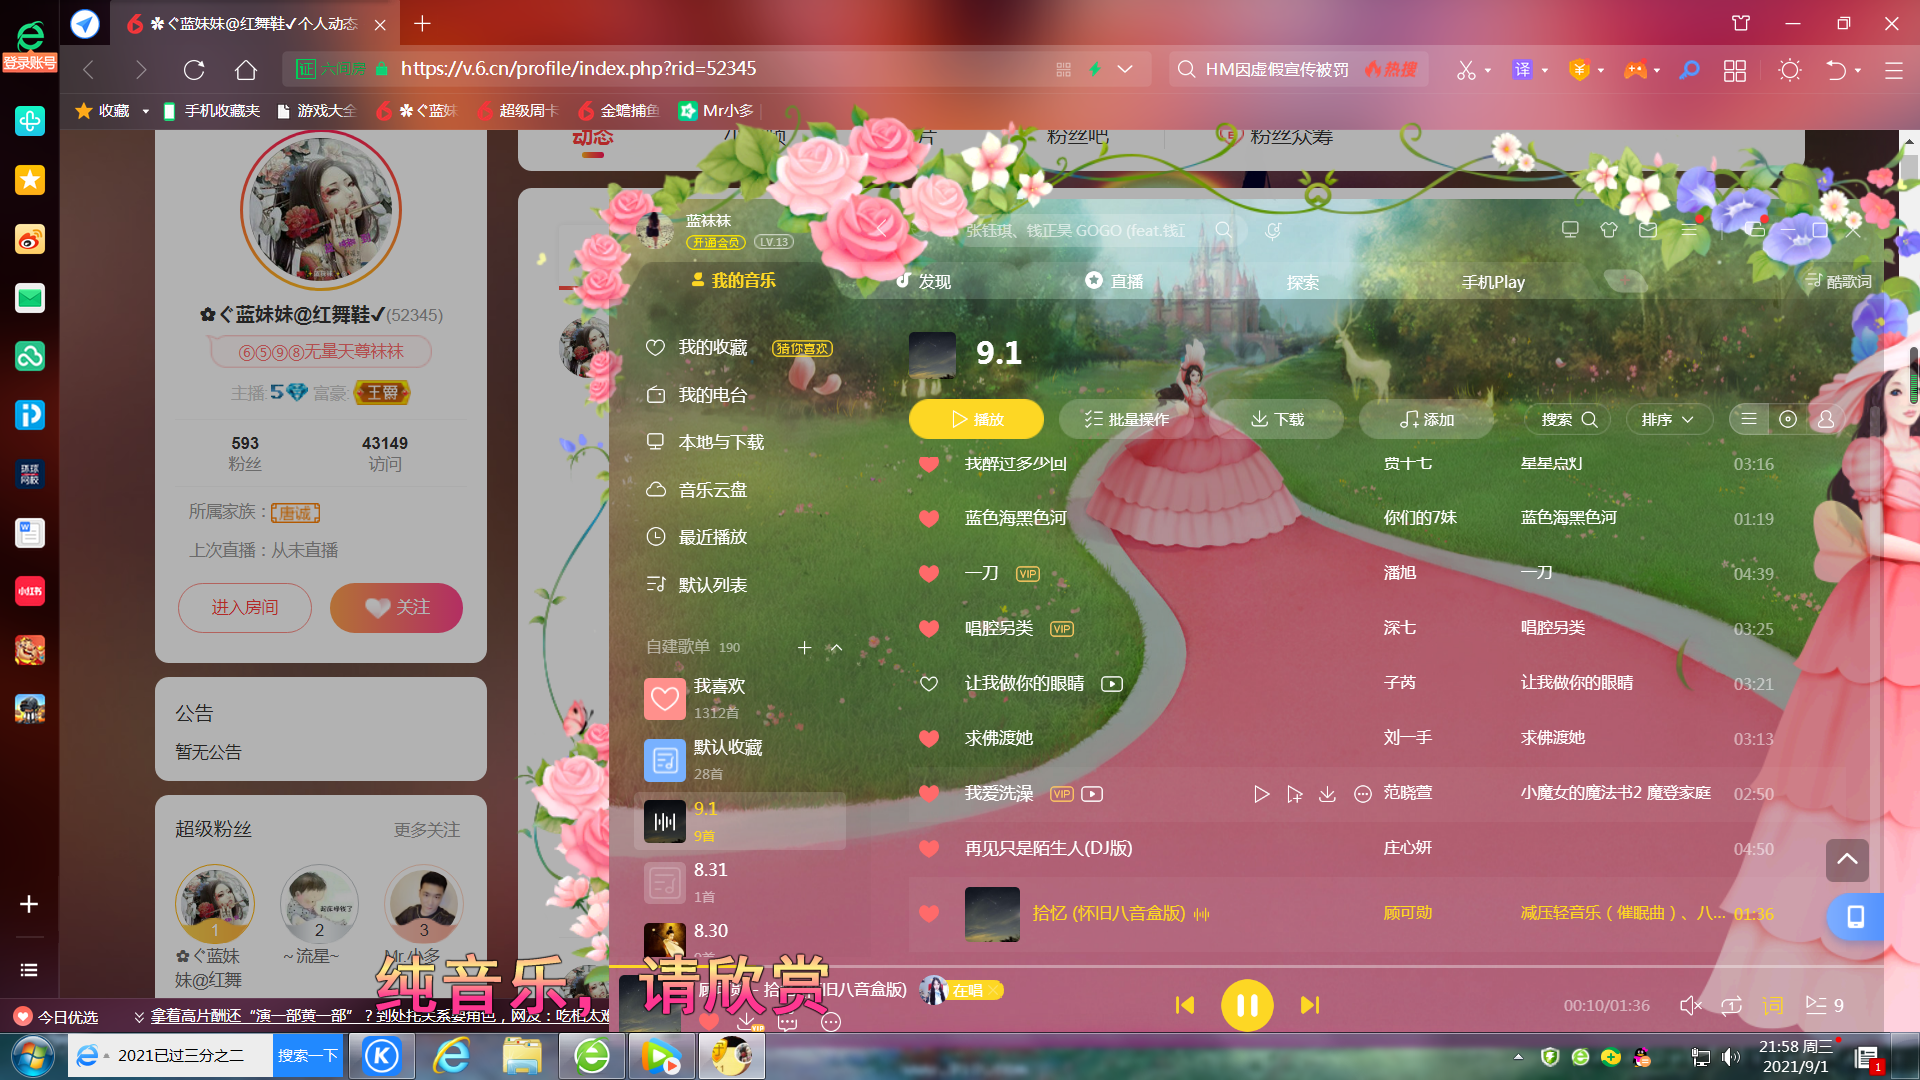Like the current song in the player bar
Viewport: 1920px width, 1080px height.
(709, 1021)
